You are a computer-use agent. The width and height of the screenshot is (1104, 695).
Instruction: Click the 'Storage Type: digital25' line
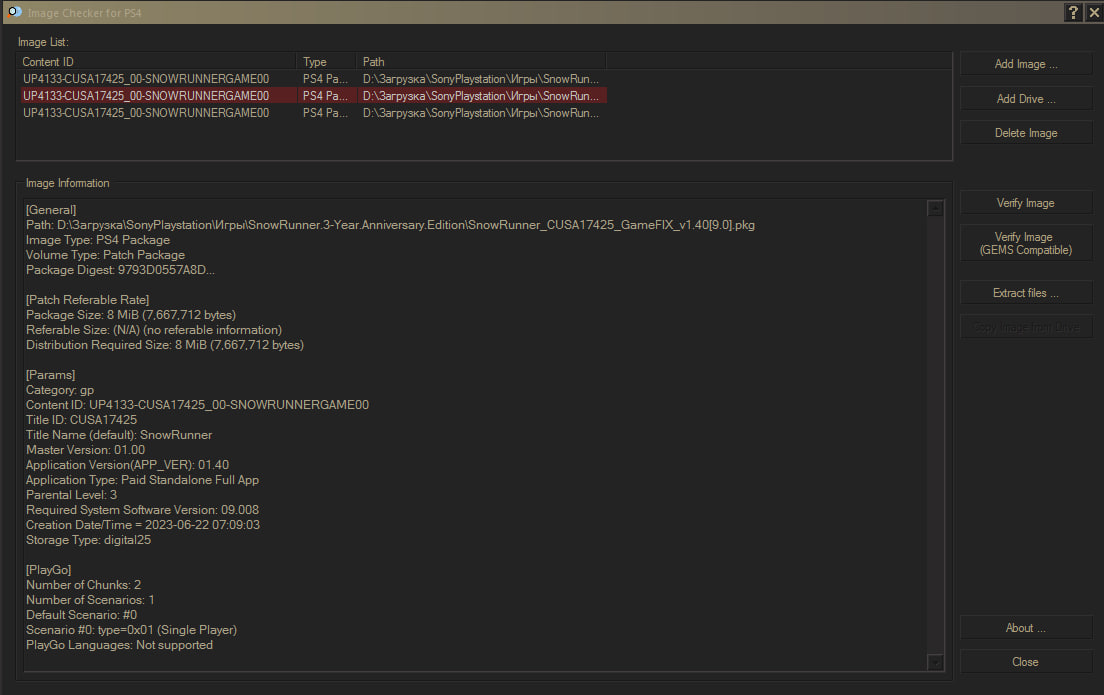coord(88,540)
